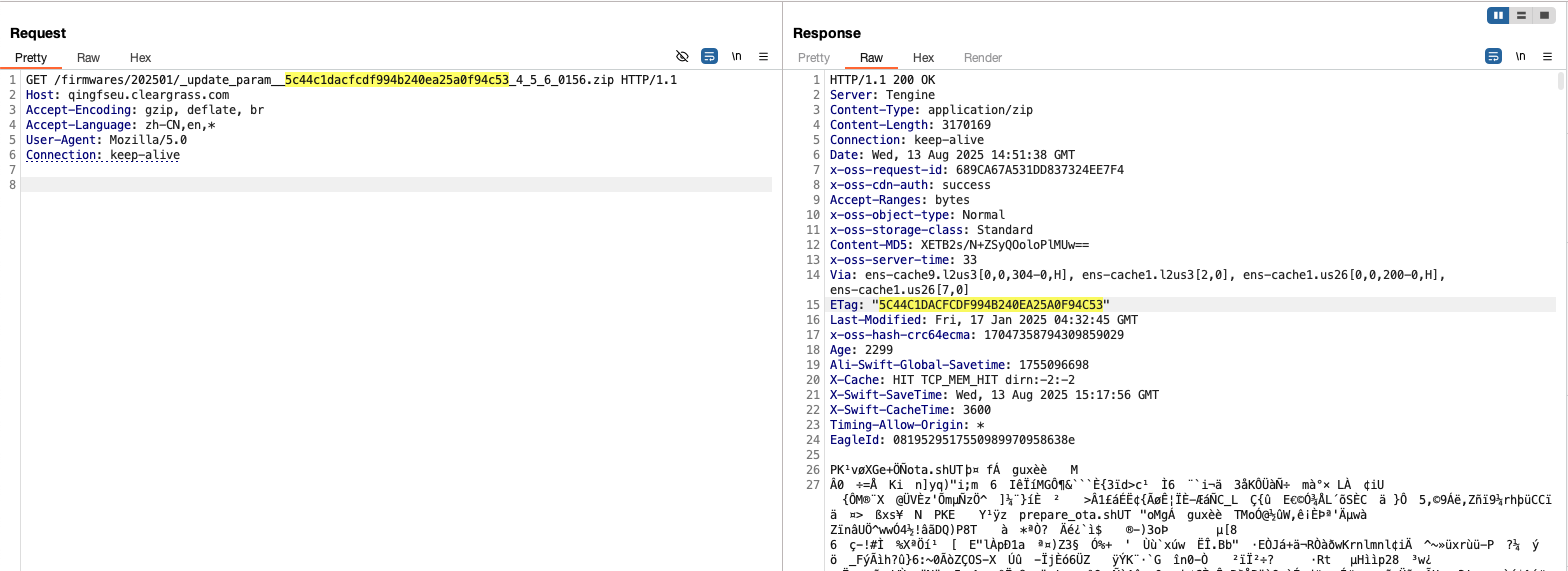1568x571 pixels.
Task: Click the HTTP/1.1 200 OK status line
Action: coord(882,80)
